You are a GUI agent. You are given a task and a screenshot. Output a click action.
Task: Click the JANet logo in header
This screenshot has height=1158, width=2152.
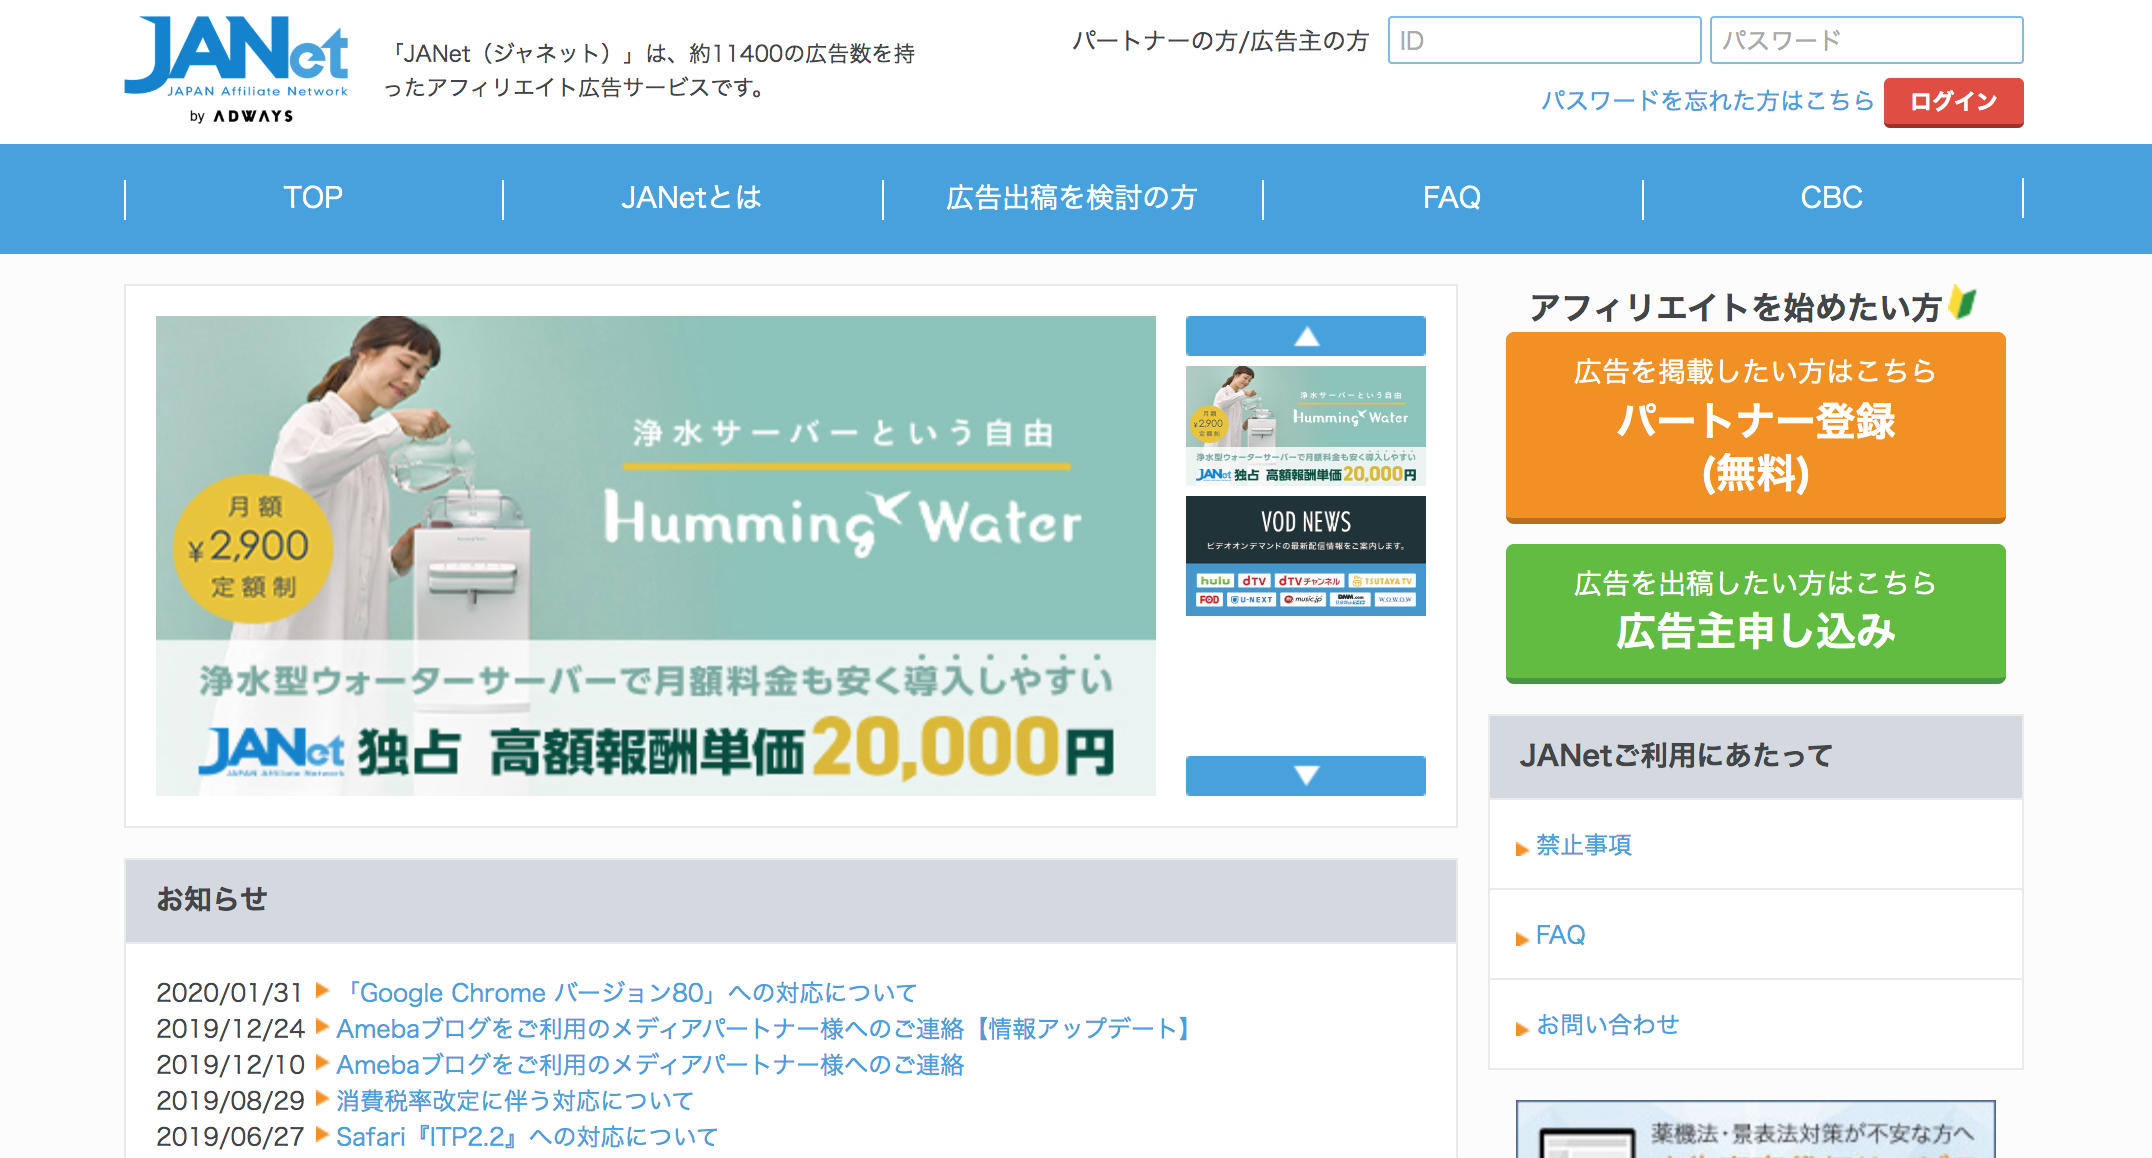tap(236, 69)
